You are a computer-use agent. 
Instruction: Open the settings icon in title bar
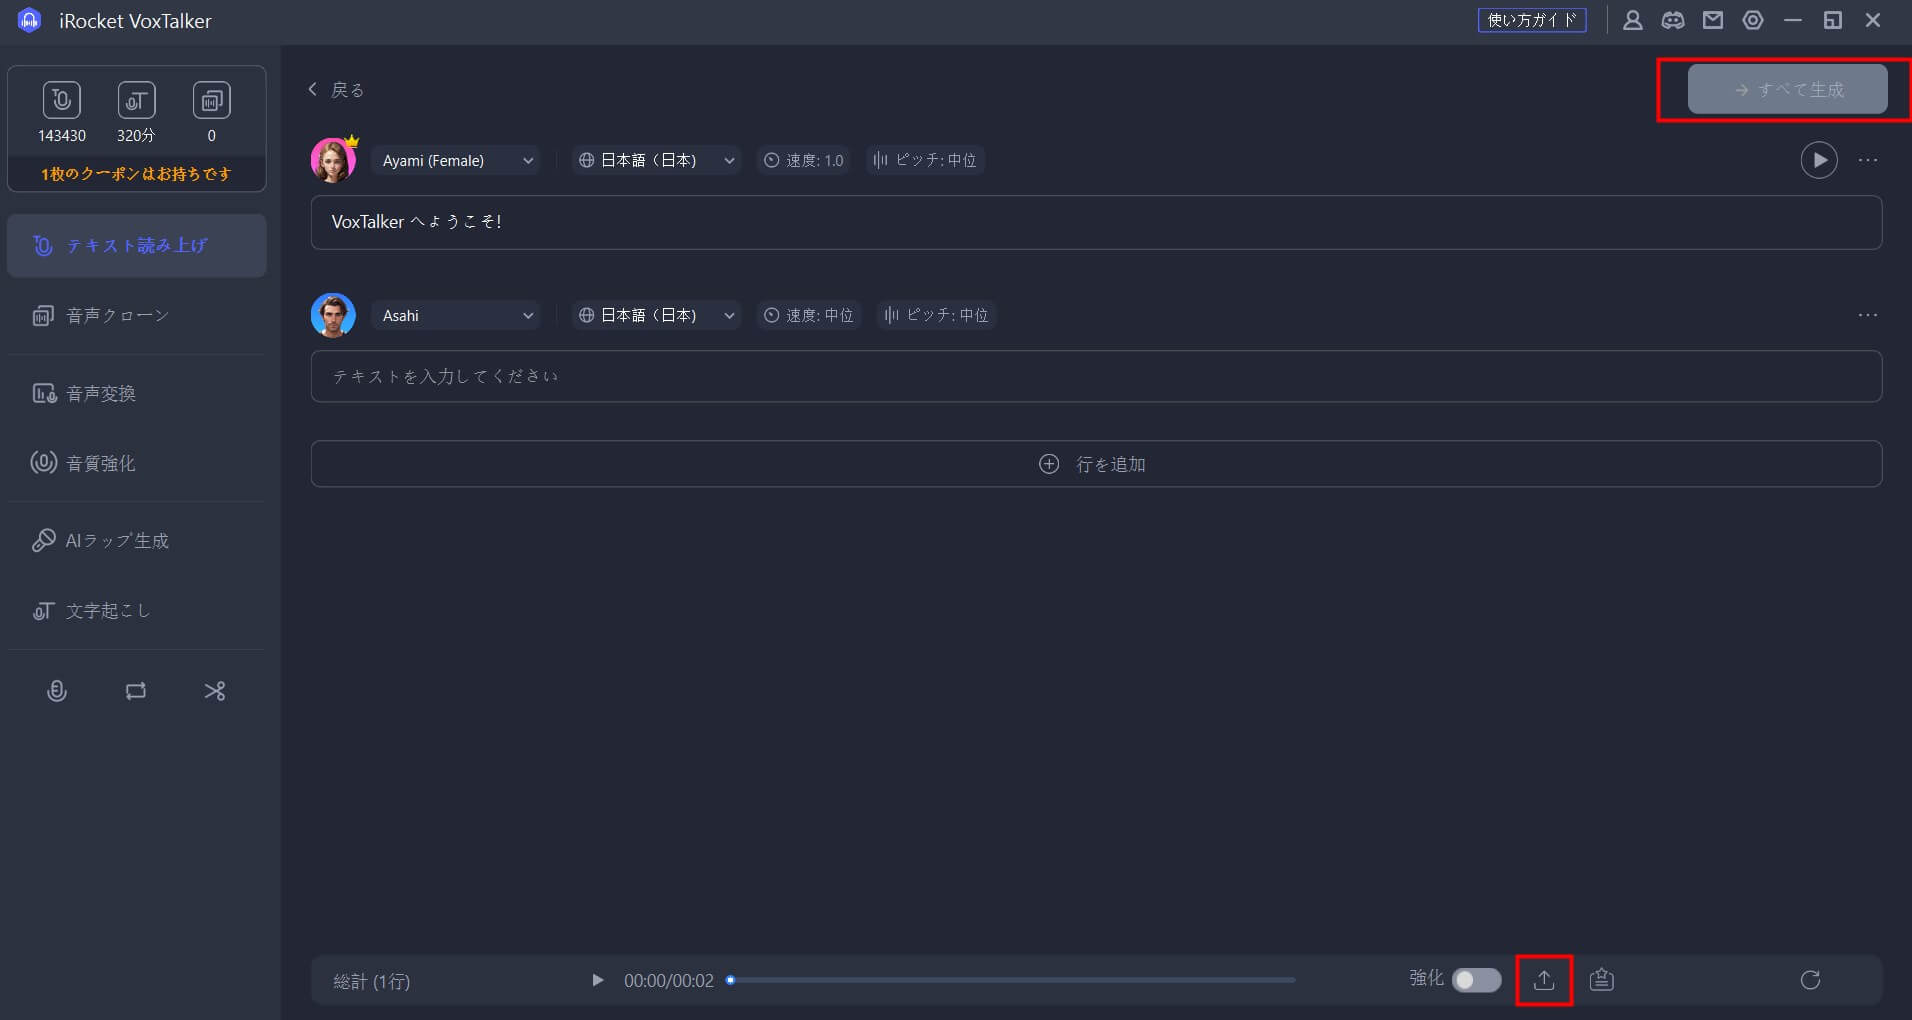click(1753, 20)
